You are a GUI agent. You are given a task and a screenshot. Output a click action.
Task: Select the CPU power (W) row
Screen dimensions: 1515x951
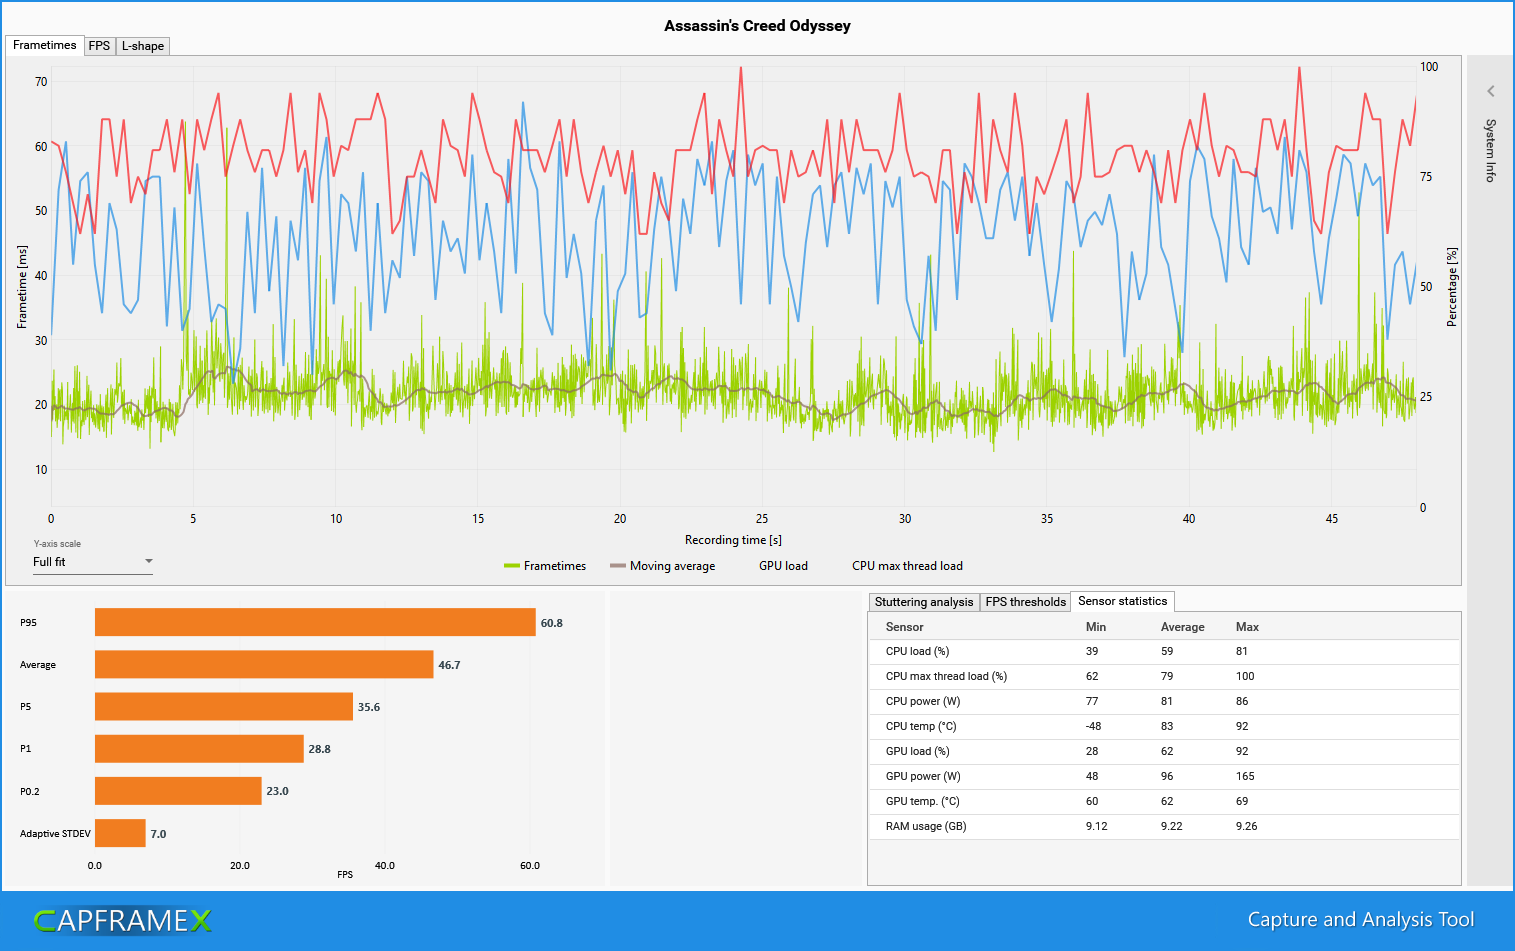tap(1165, 701)
